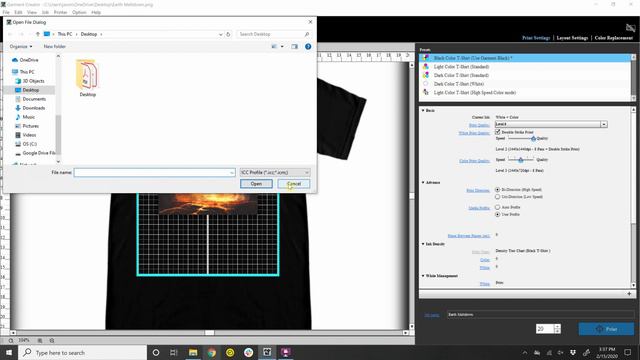
Task: Switch to Color Replacement tab
Action: point(613,38)
